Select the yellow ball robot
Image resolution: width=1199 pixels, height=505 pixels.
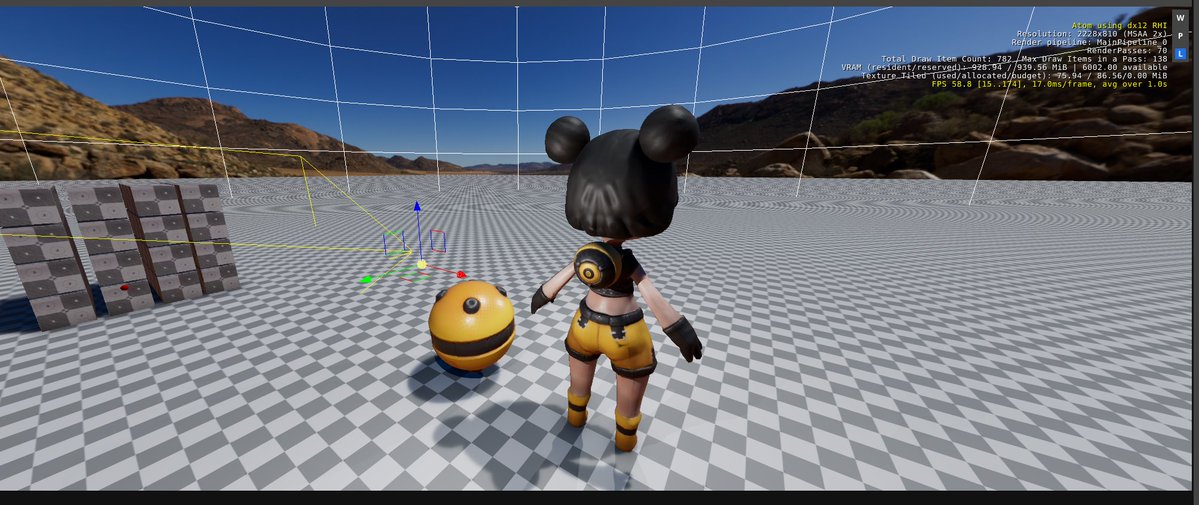pos(471,327)
